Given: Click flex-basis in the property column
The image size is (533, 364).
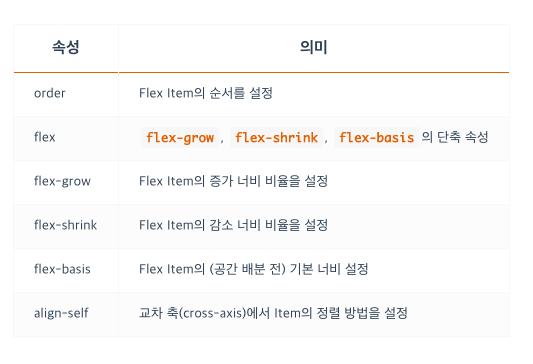Looking at the screenshot, I should click(62, 269).
